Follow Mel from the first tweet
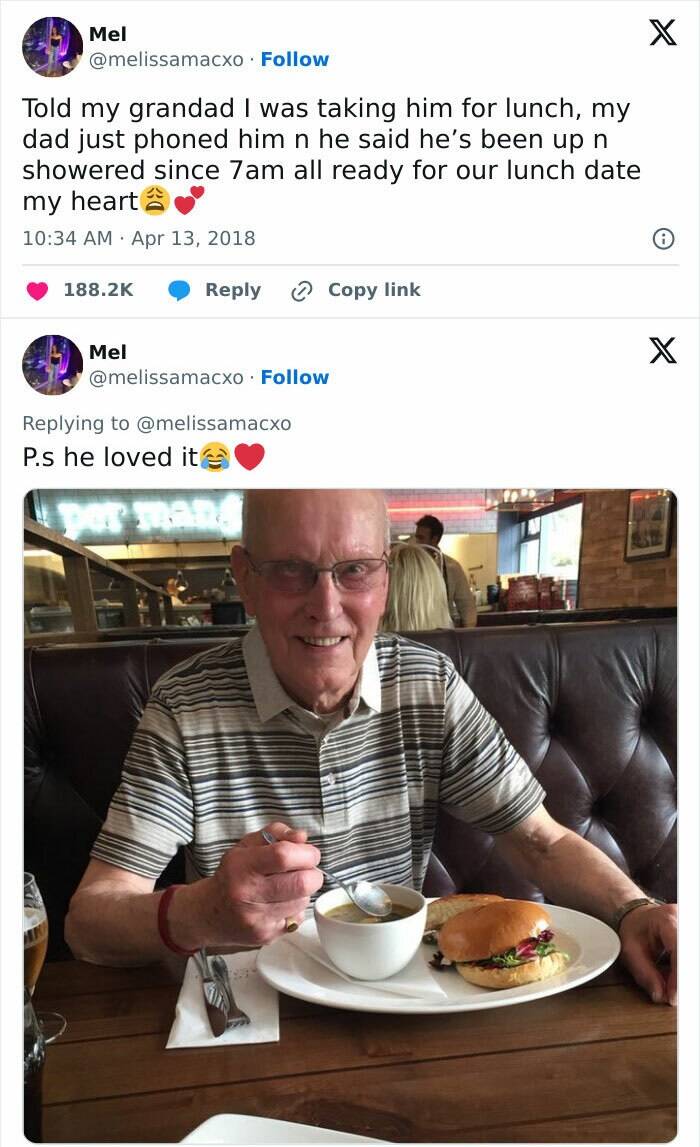 coord(295,59)
